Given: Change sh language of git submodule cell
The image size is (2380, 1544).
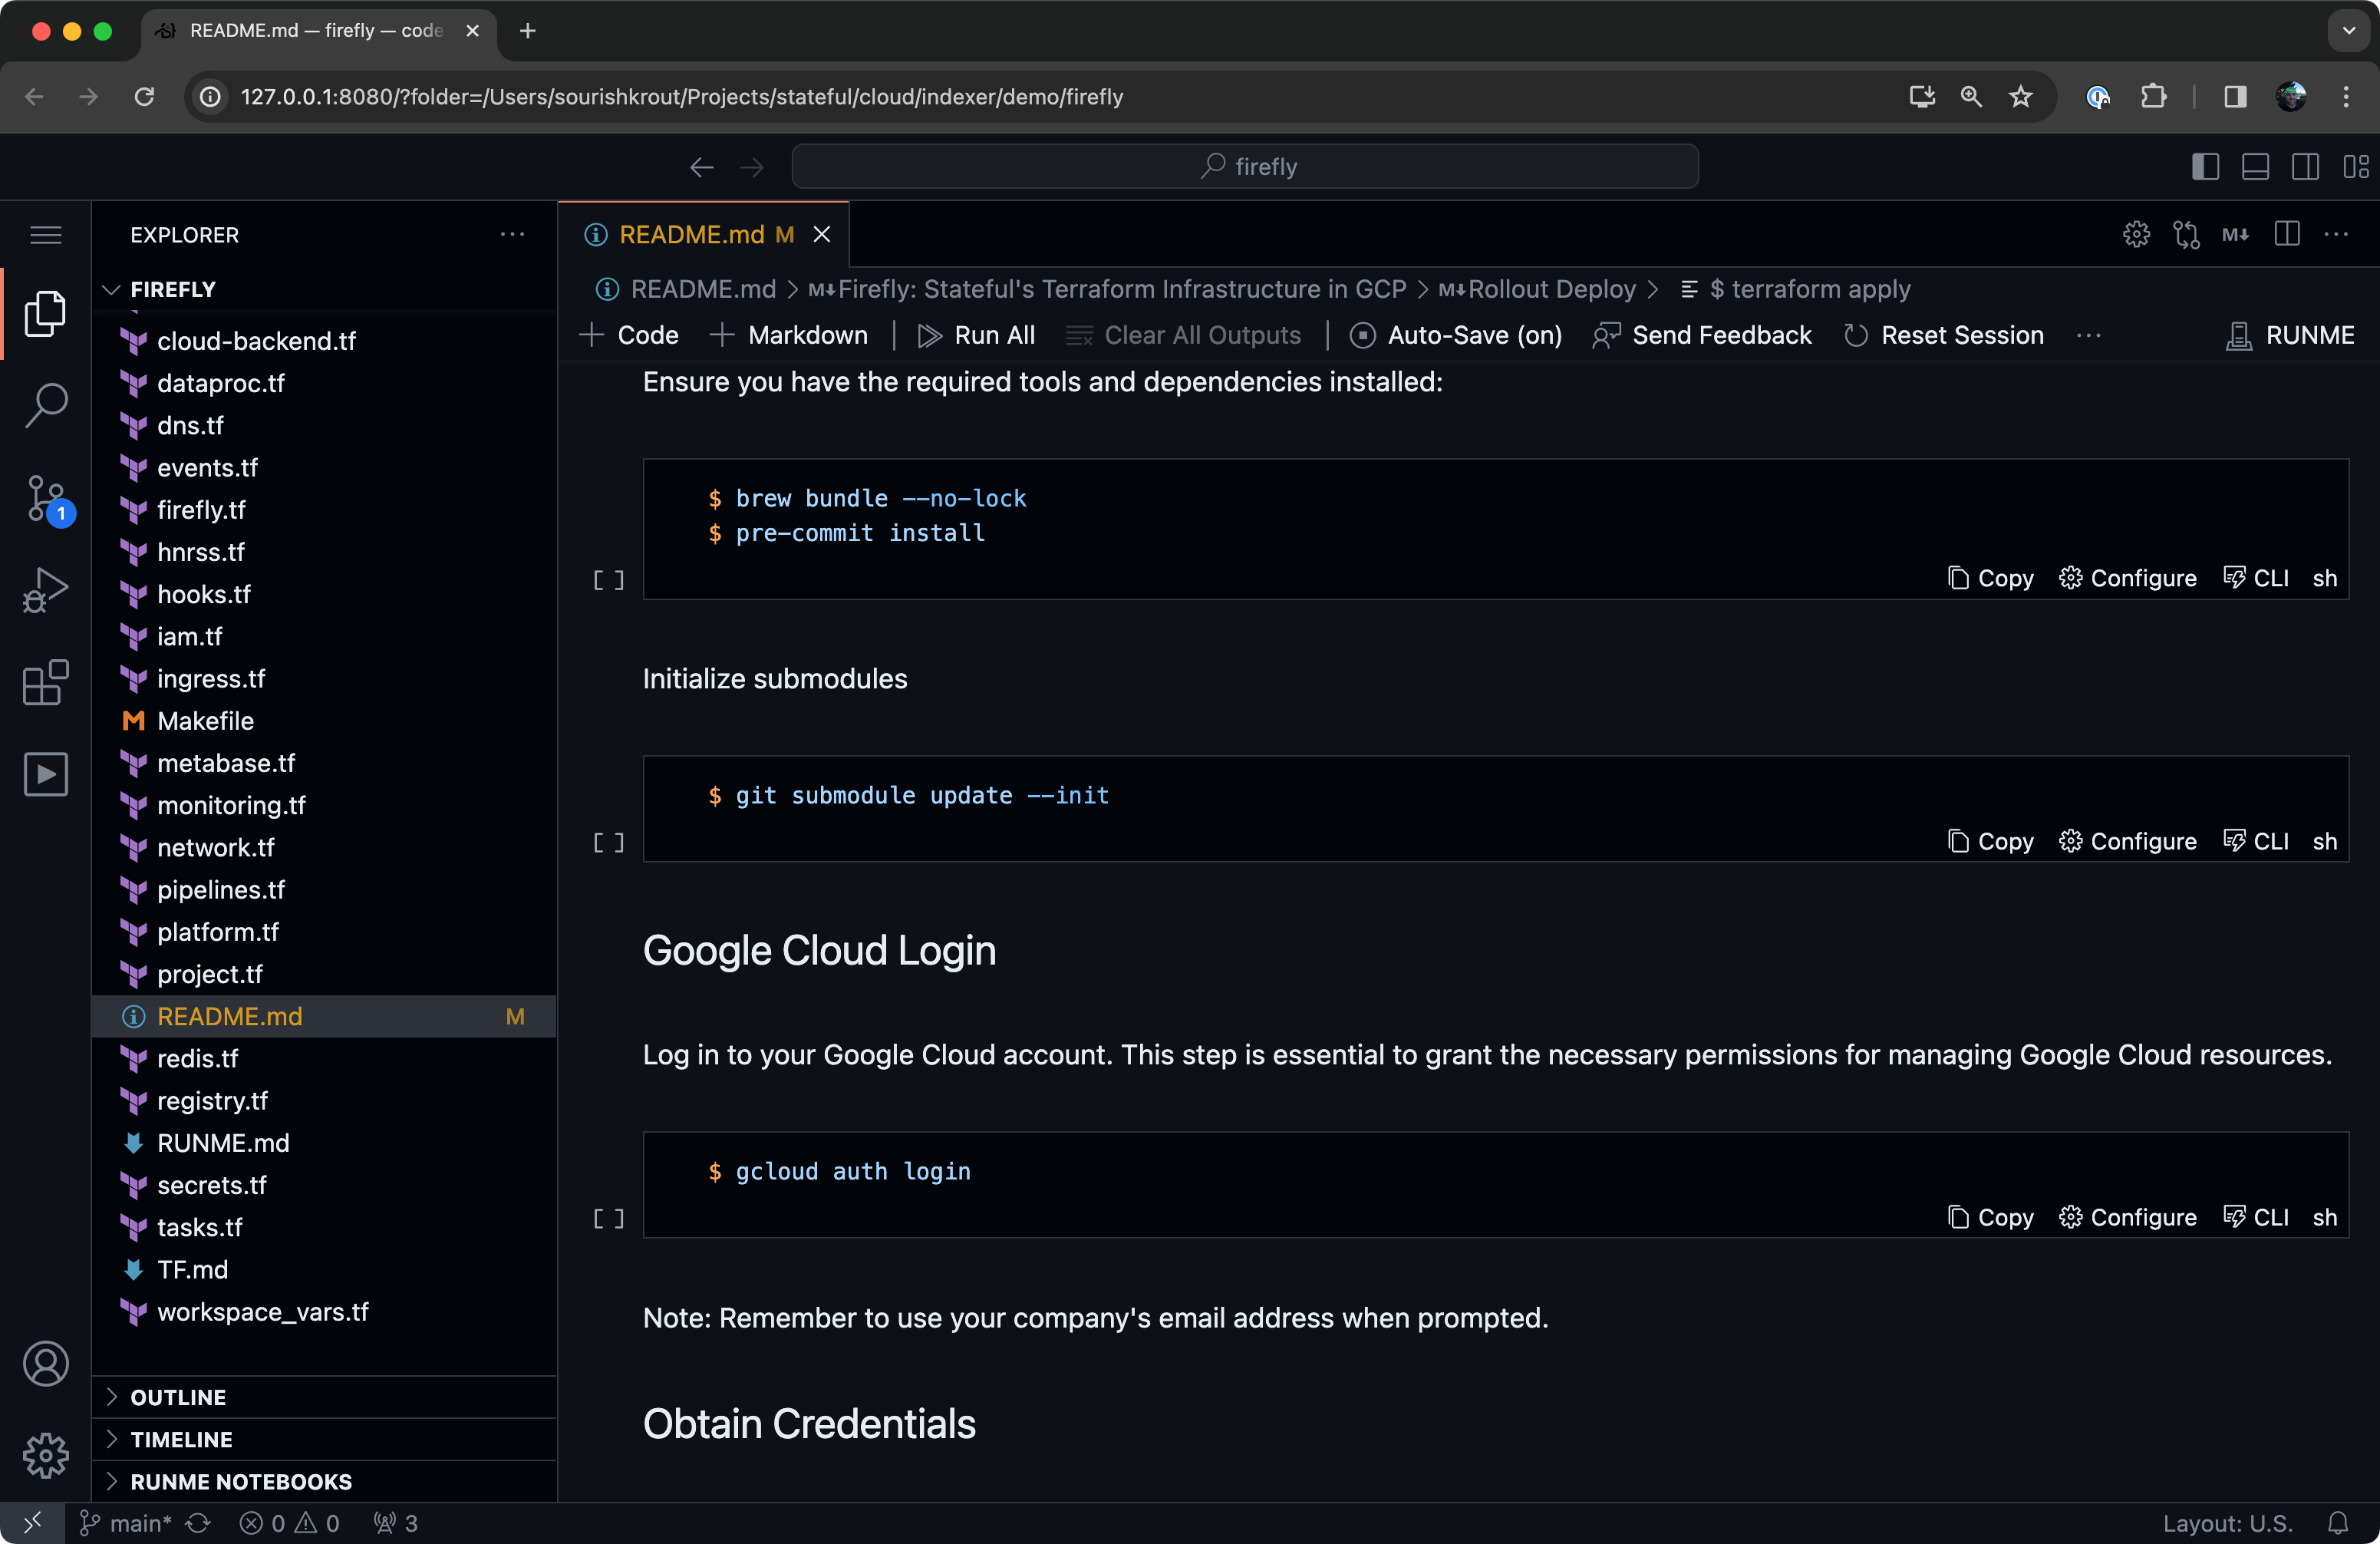Looking at the screenshot, I should [x=2325, y=841].
